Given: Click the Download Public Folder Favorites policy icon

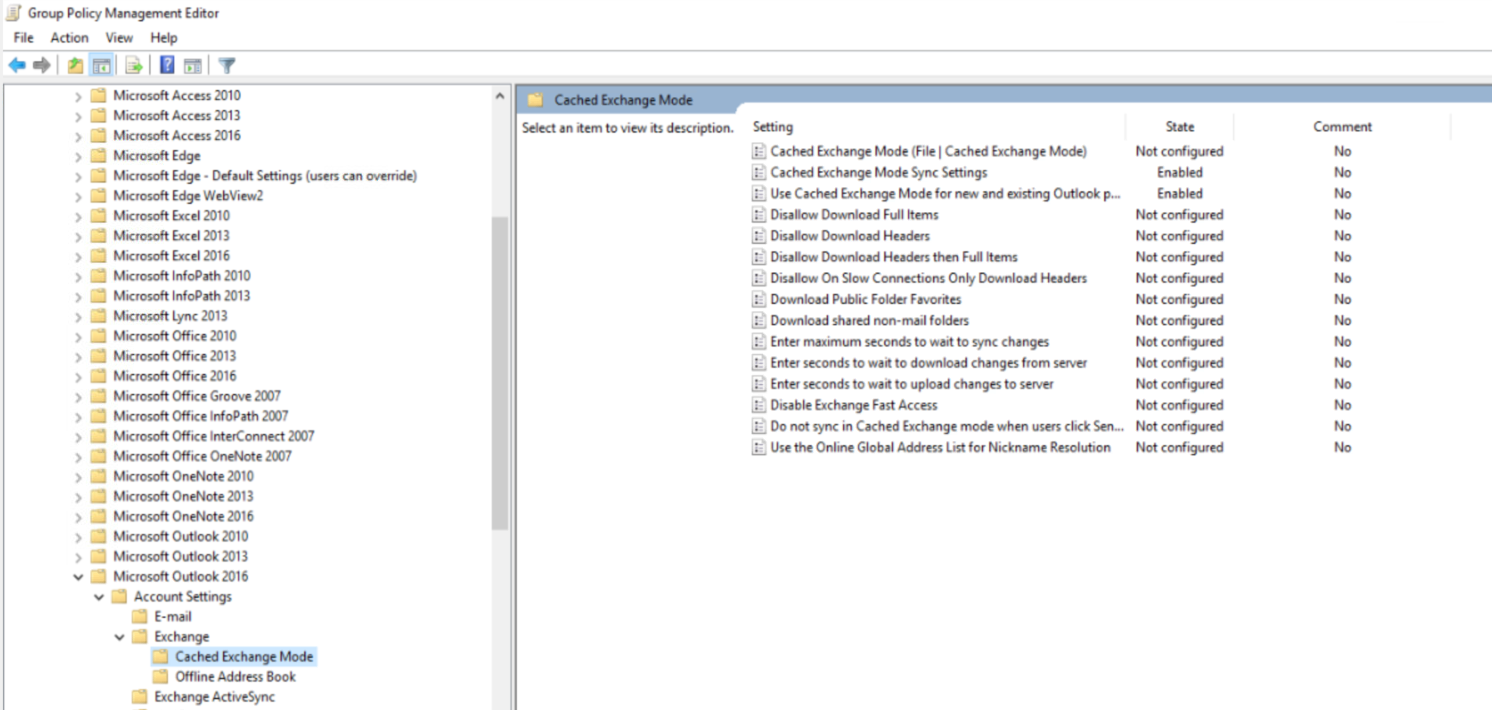Looking at the screenshot, I should coord(759,300).
